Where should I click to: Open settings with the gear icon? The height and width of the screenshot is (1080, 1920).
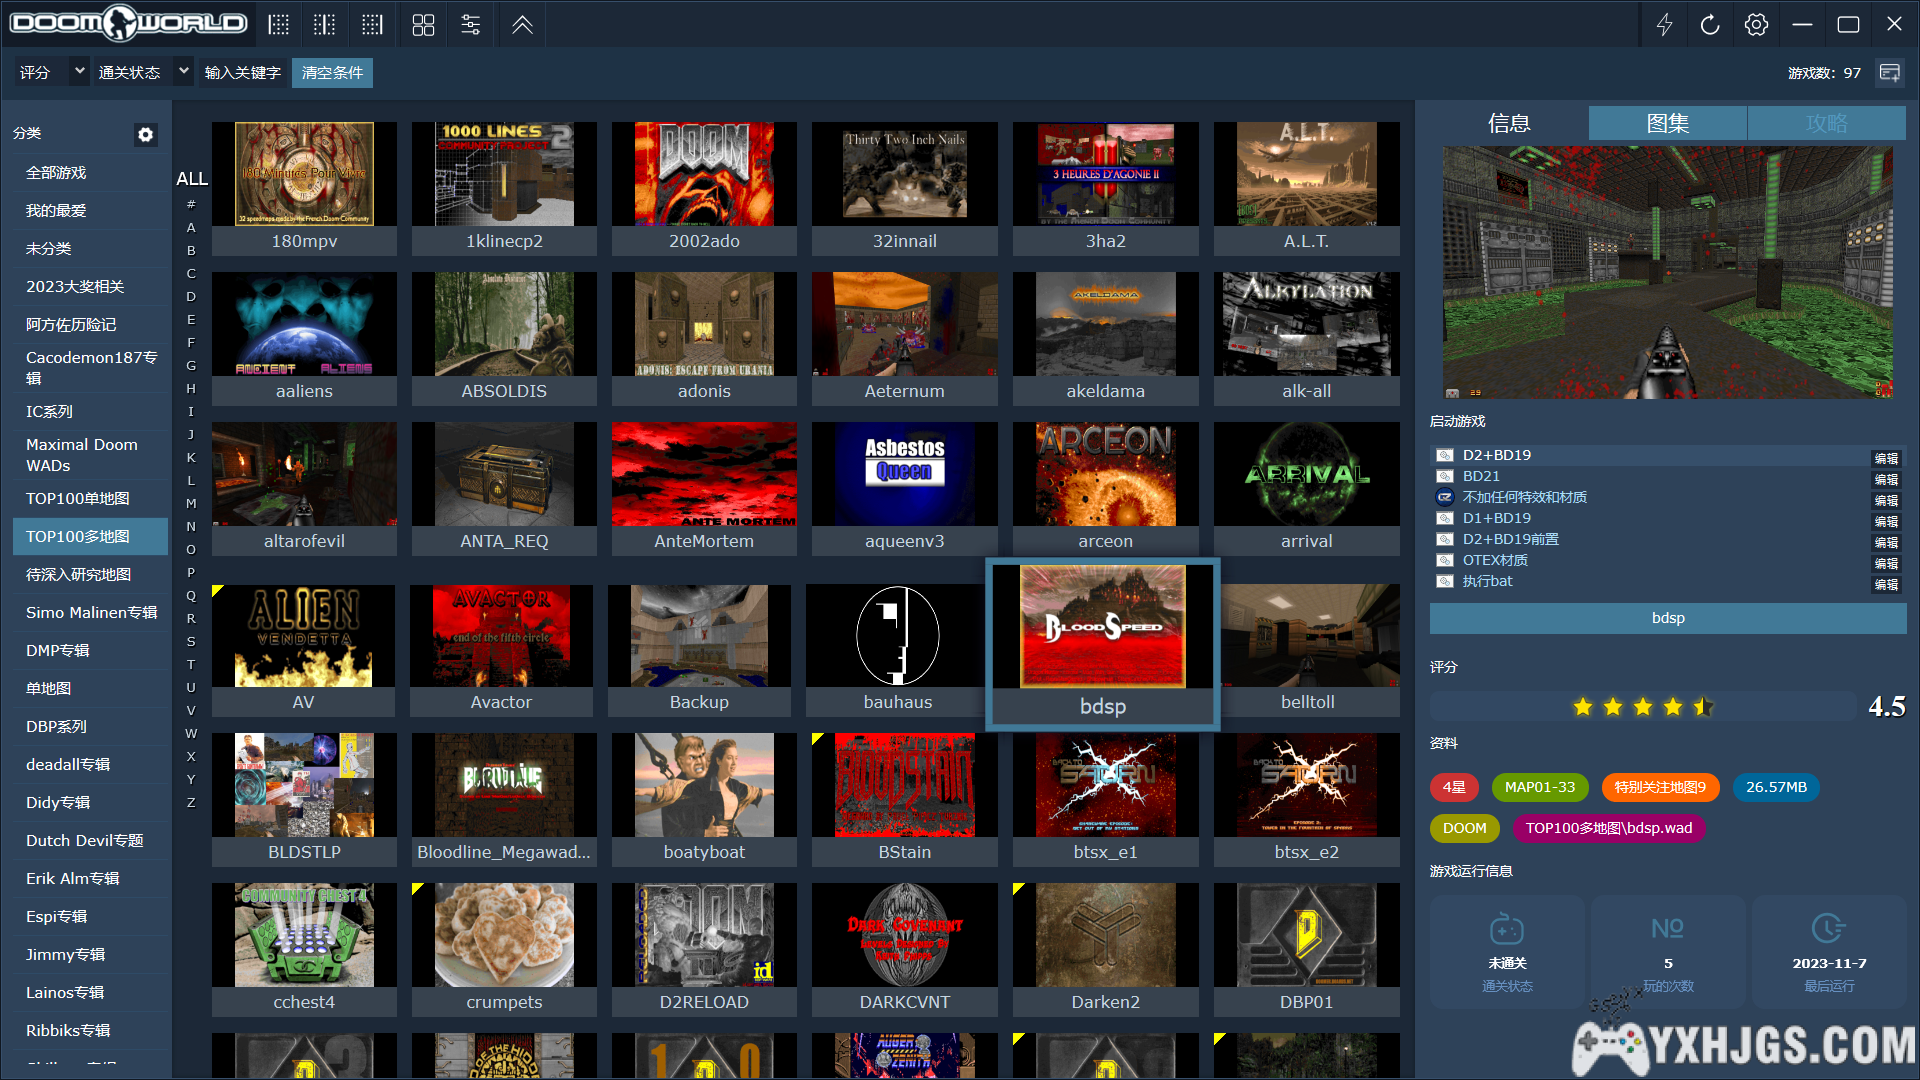1756,25
